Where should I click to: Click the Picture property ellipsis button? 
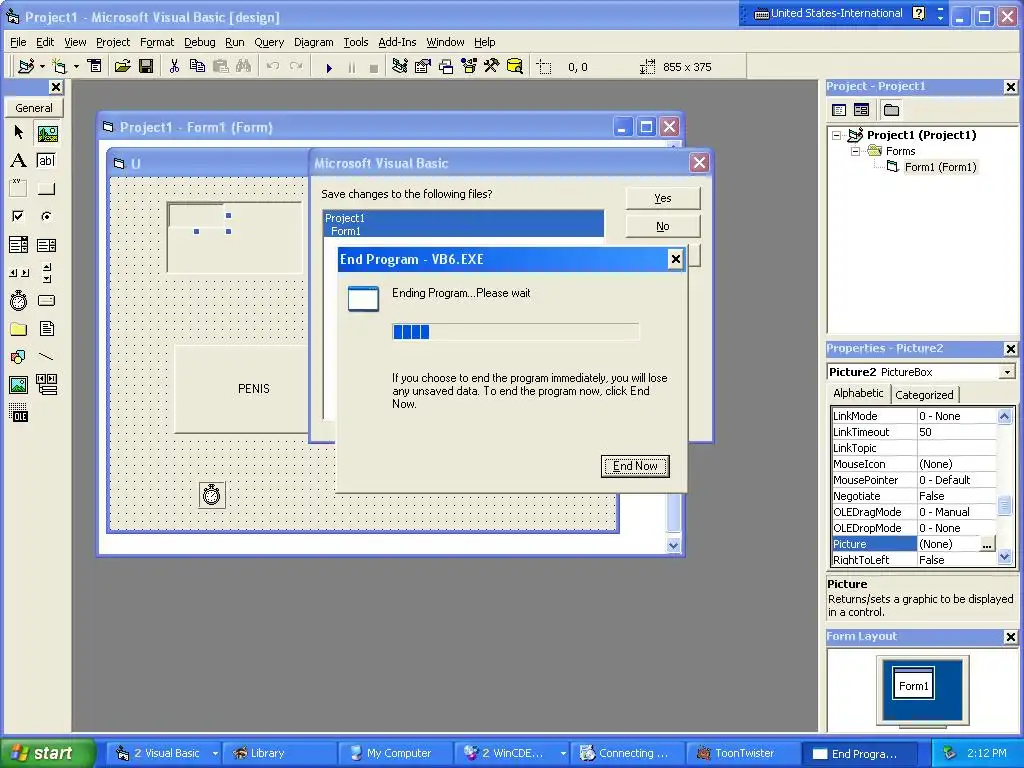click(987, 544)
